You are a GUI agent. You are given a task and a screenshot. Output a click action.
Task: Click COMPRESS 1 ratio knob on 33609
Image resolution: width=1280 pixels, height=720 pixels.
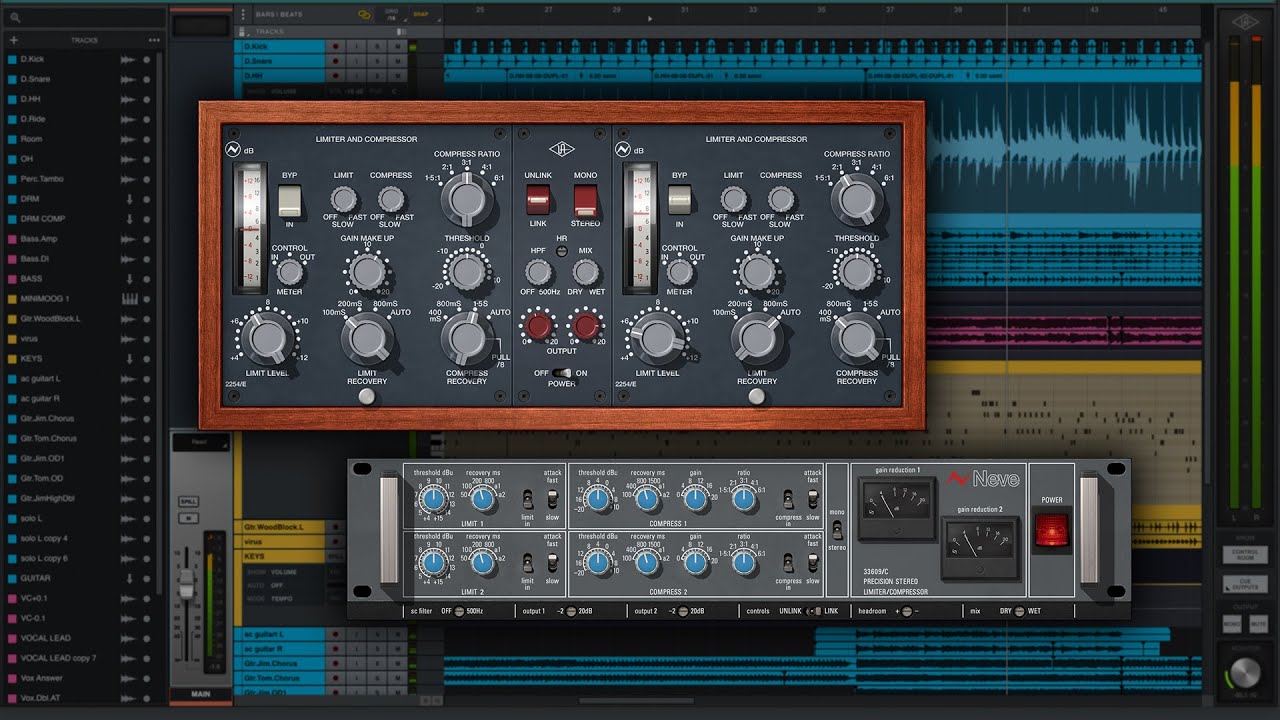tap(743, 498)
